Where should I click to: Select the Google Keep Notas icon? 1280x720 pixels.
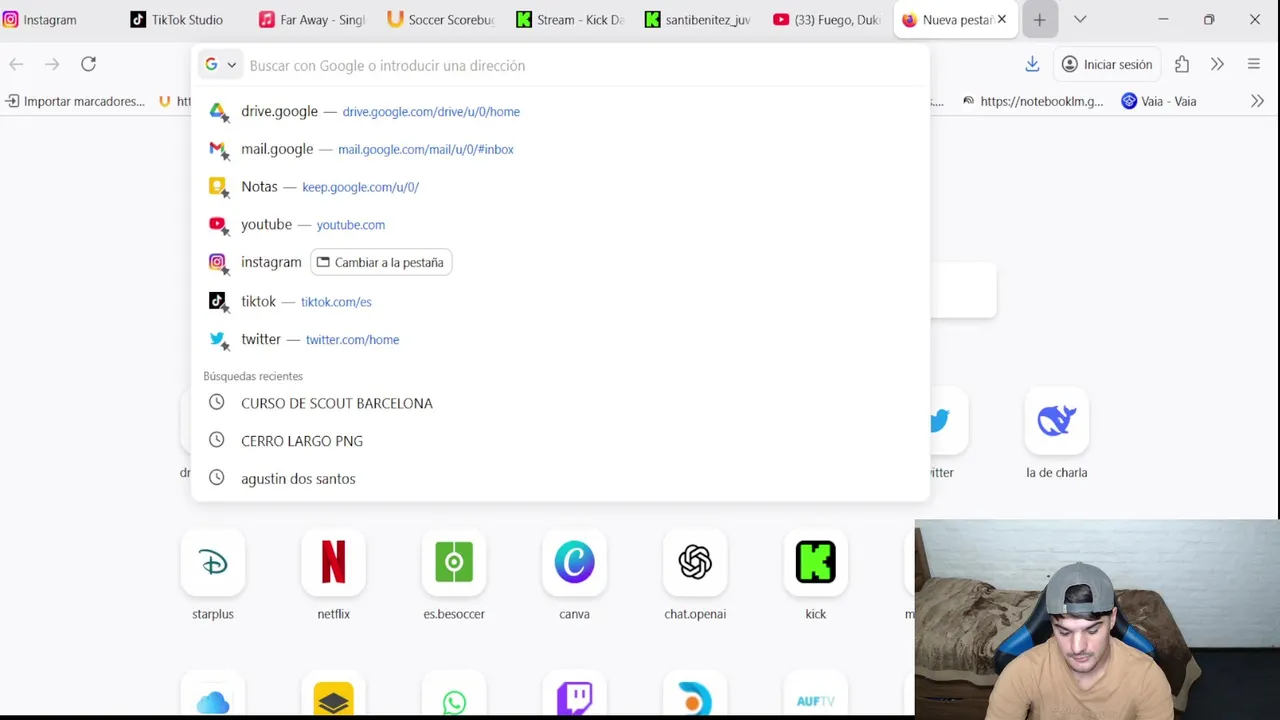click(x=217, y=187)
